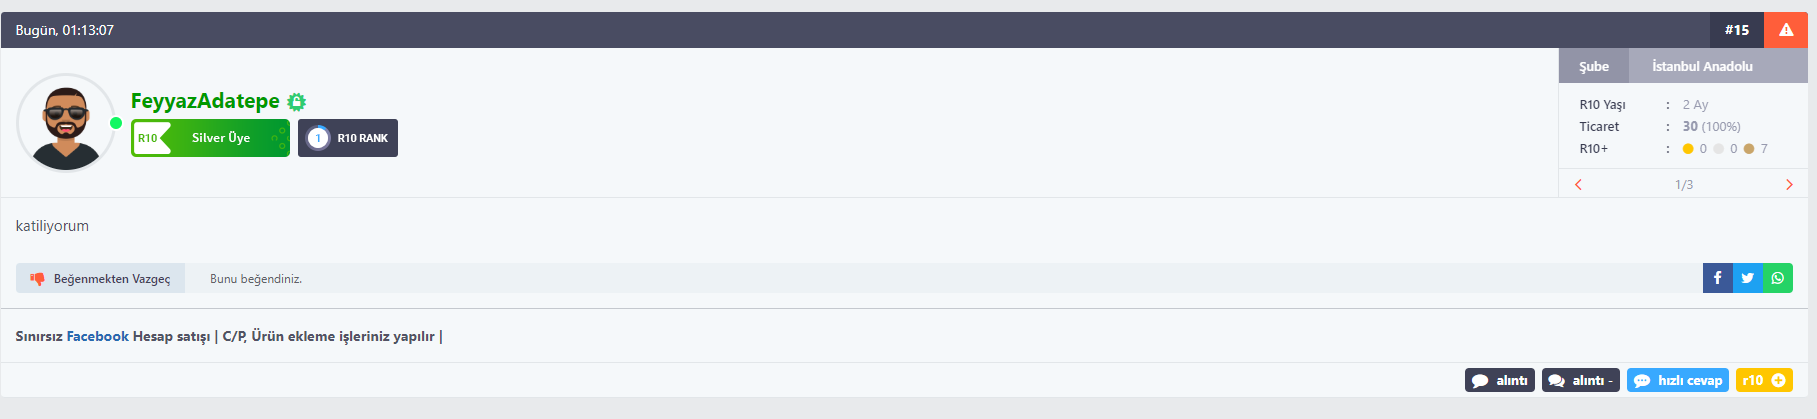1817x419 pixels.
Task: Toggle off like with Beğenmekten Vazgeç
Action: coord(100,278)
